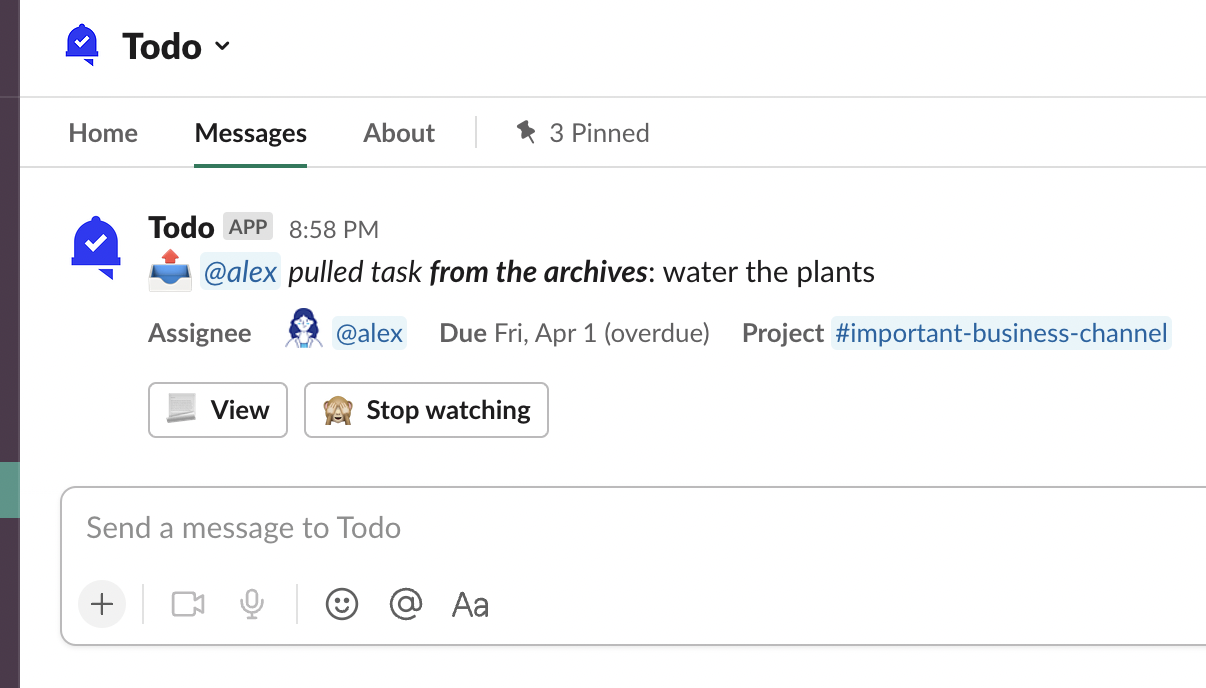Focus the Send a message to Todo field
1206x688 pixels.
600,528
